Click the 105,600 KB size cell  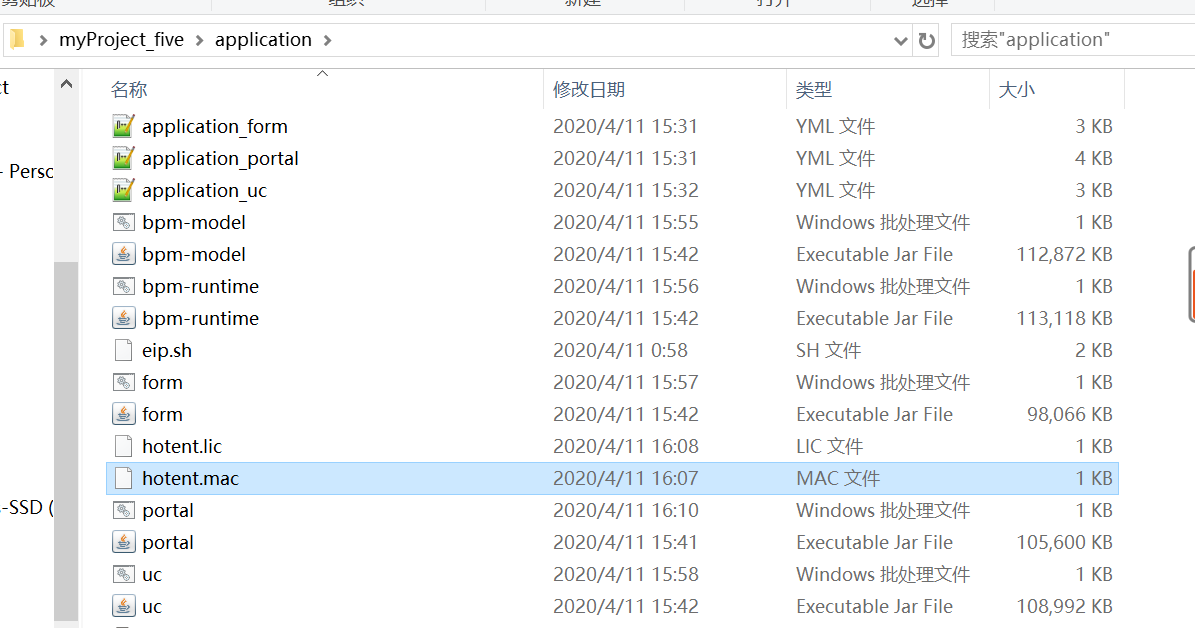pos(1065,543)
